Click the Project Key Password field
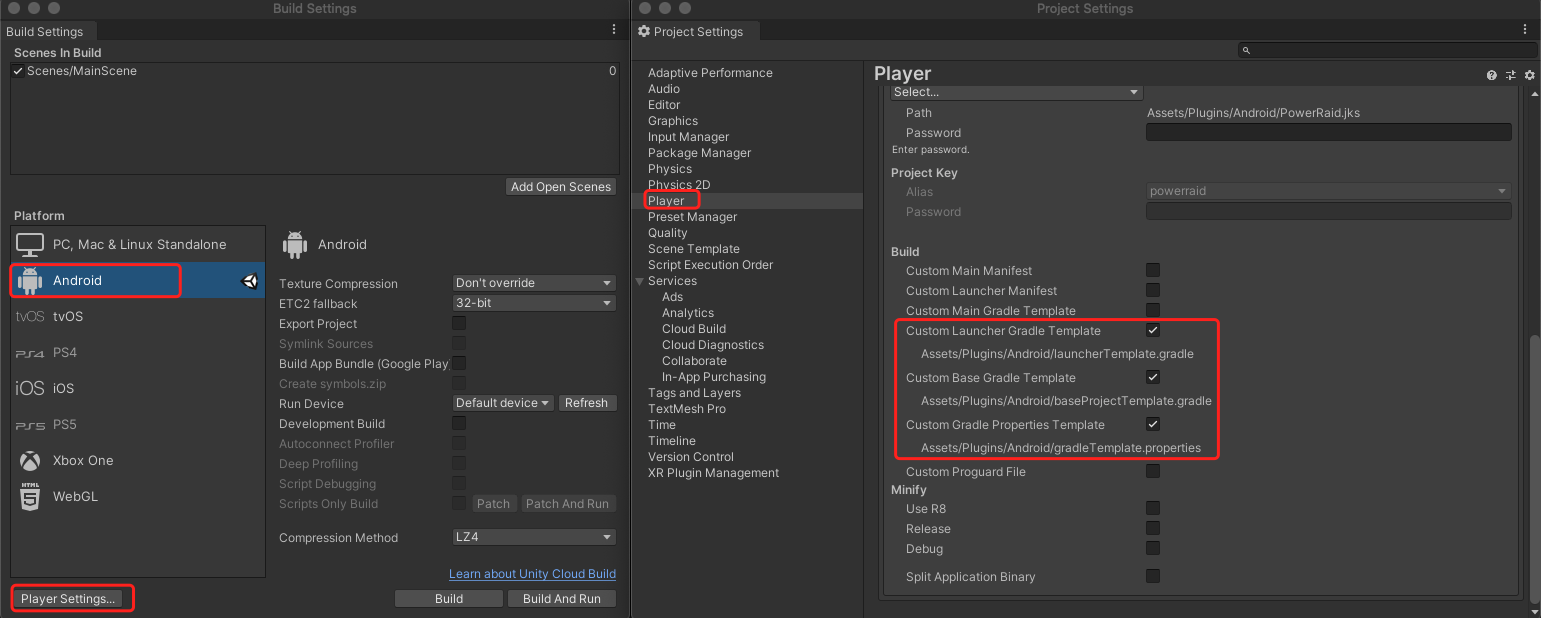 pos(1328,211)
